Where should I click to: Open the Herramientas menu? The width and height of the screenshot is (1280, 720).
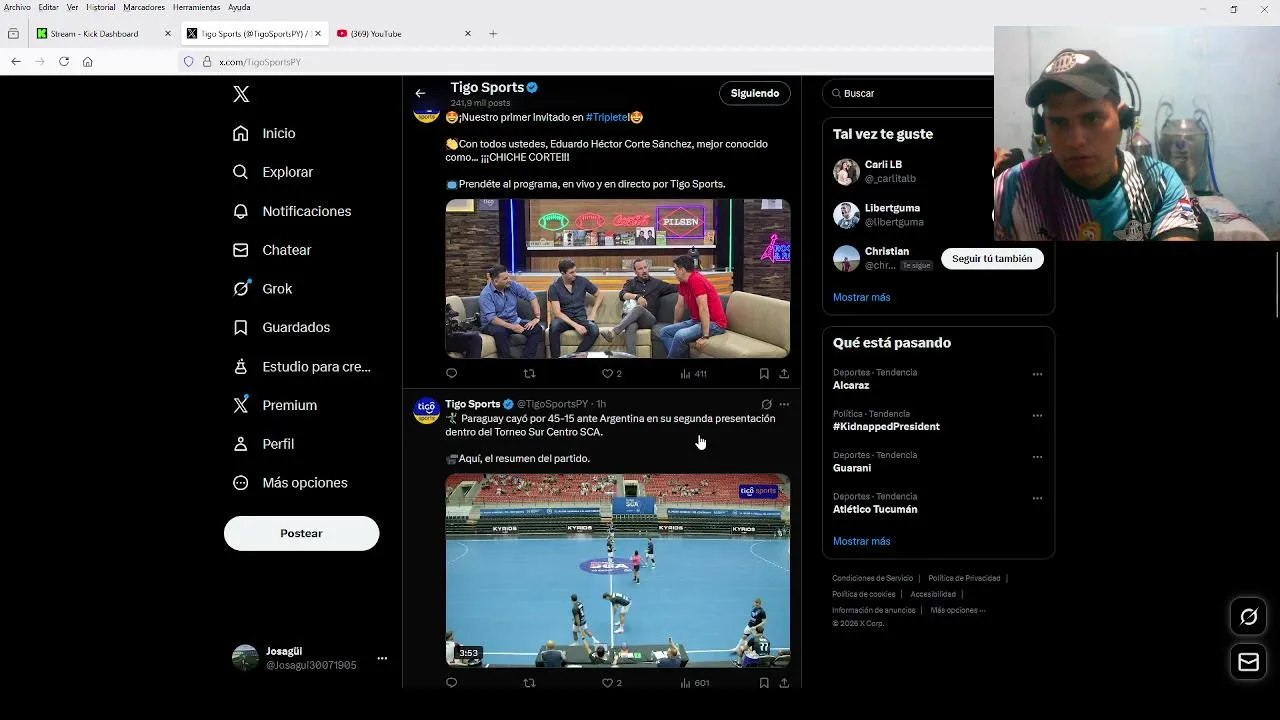pos(196,7)
